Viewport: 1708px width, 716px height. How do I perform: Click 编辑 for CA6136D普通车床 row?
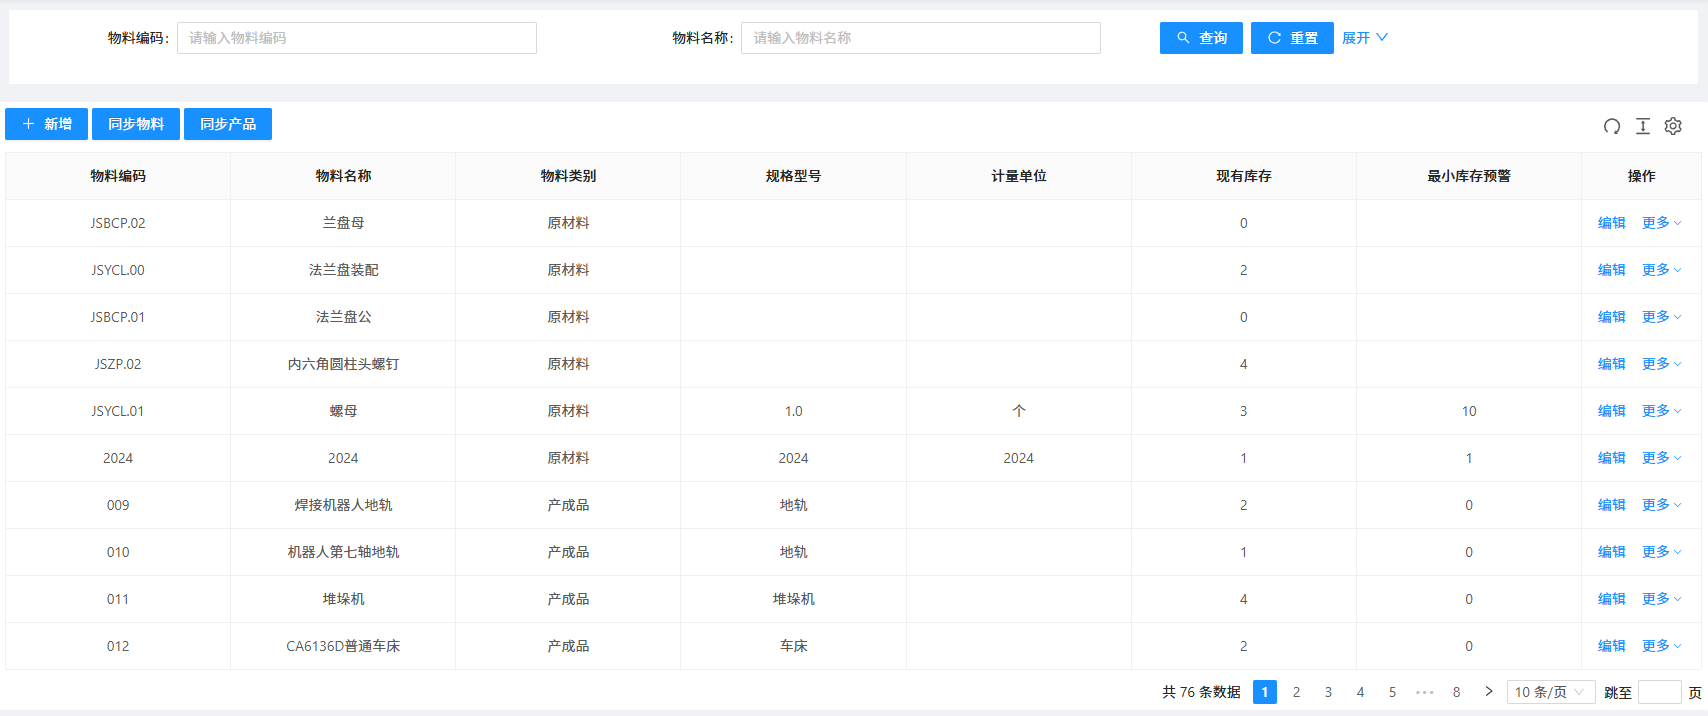[x=1612, y=646]
